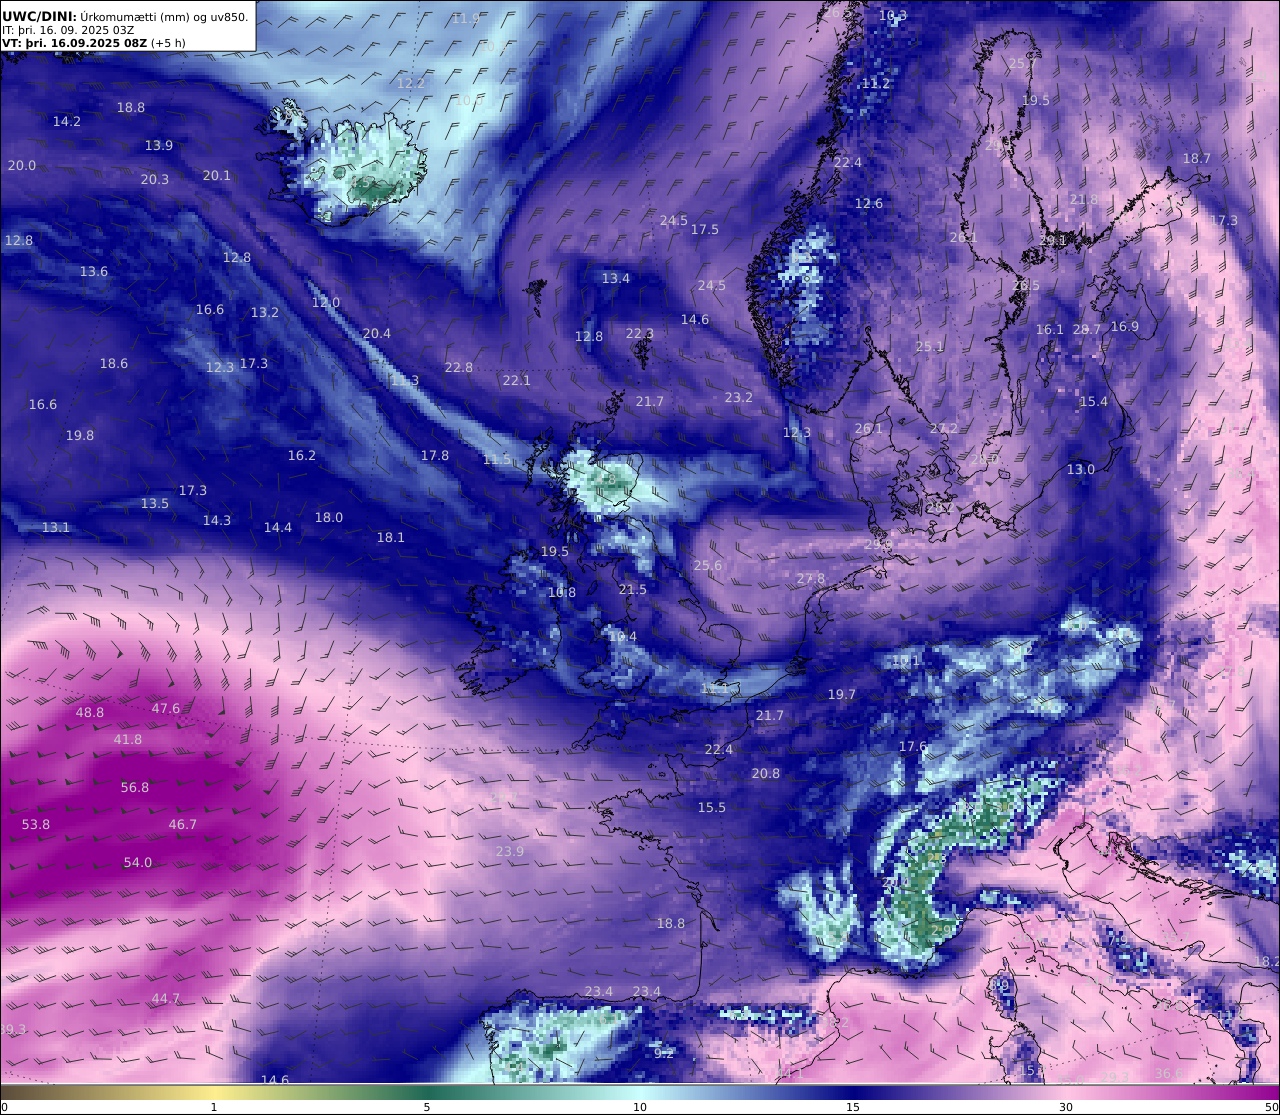Click the 18.0 value label
The height and width of the screenshot is (1115, 1280).
click(329, 518)
